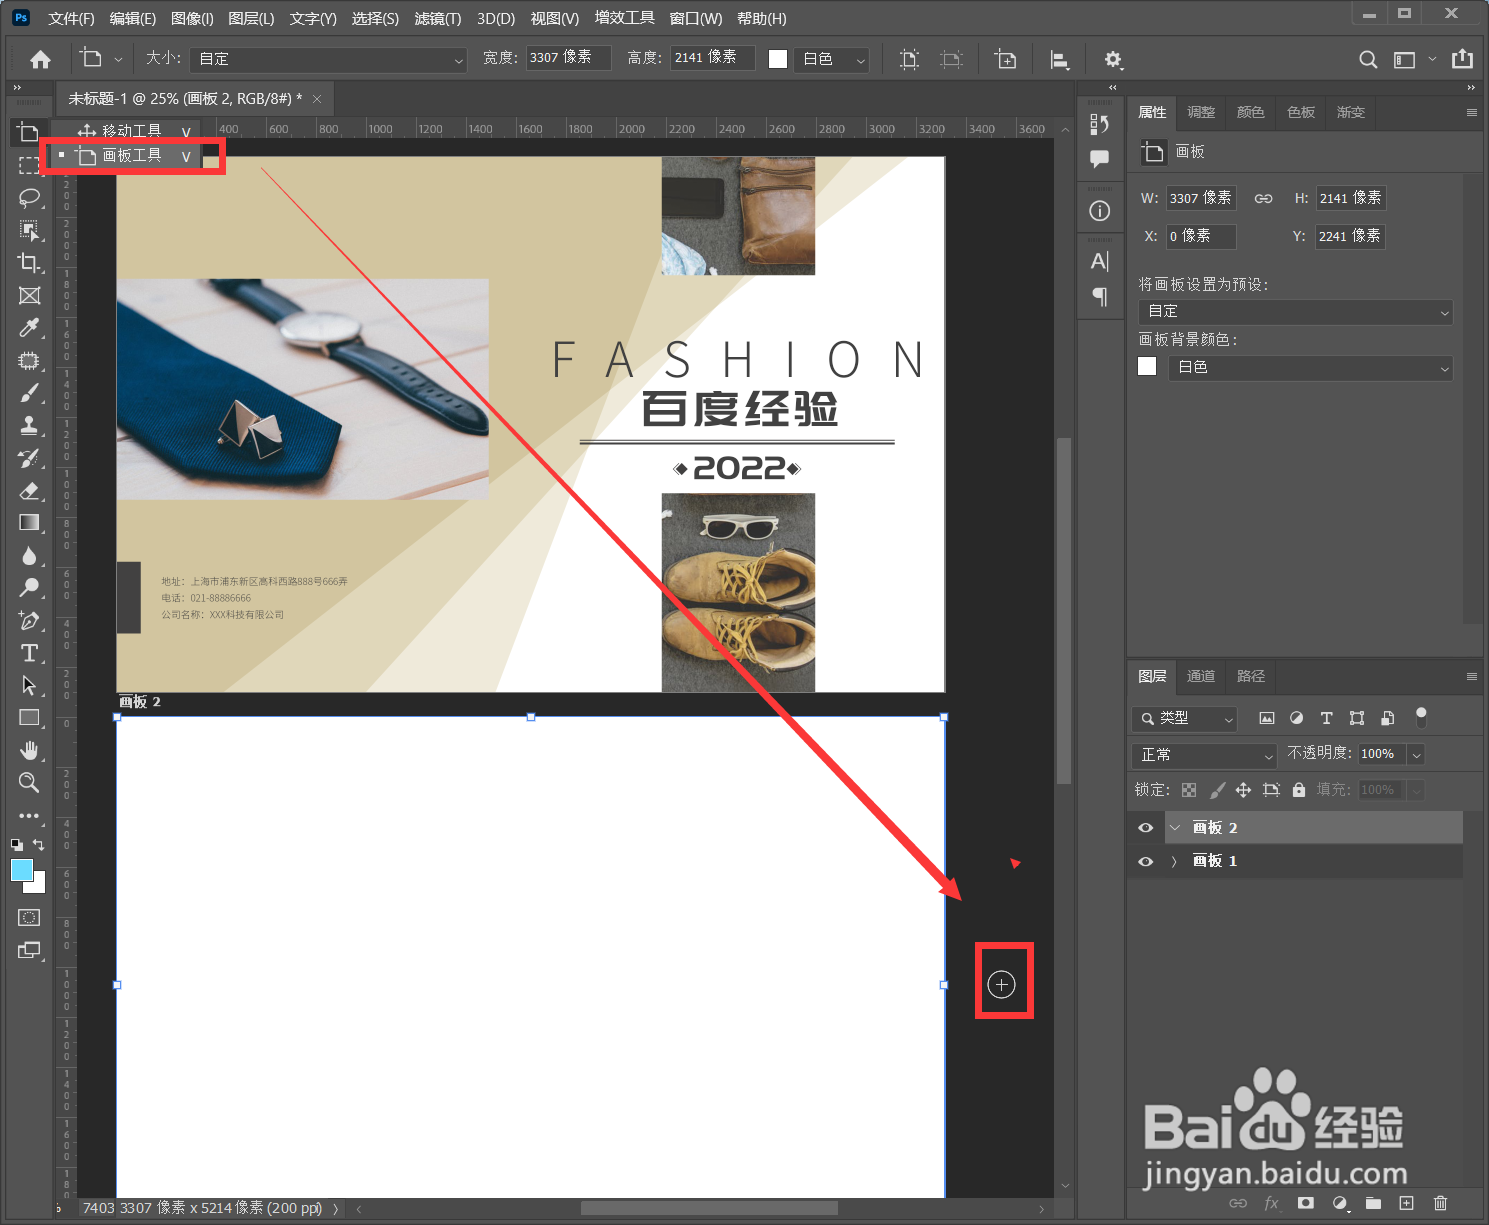Screen dimensions: 1489x1225
Task: Select the Eyedropper tool
Action: pos(28,327)
